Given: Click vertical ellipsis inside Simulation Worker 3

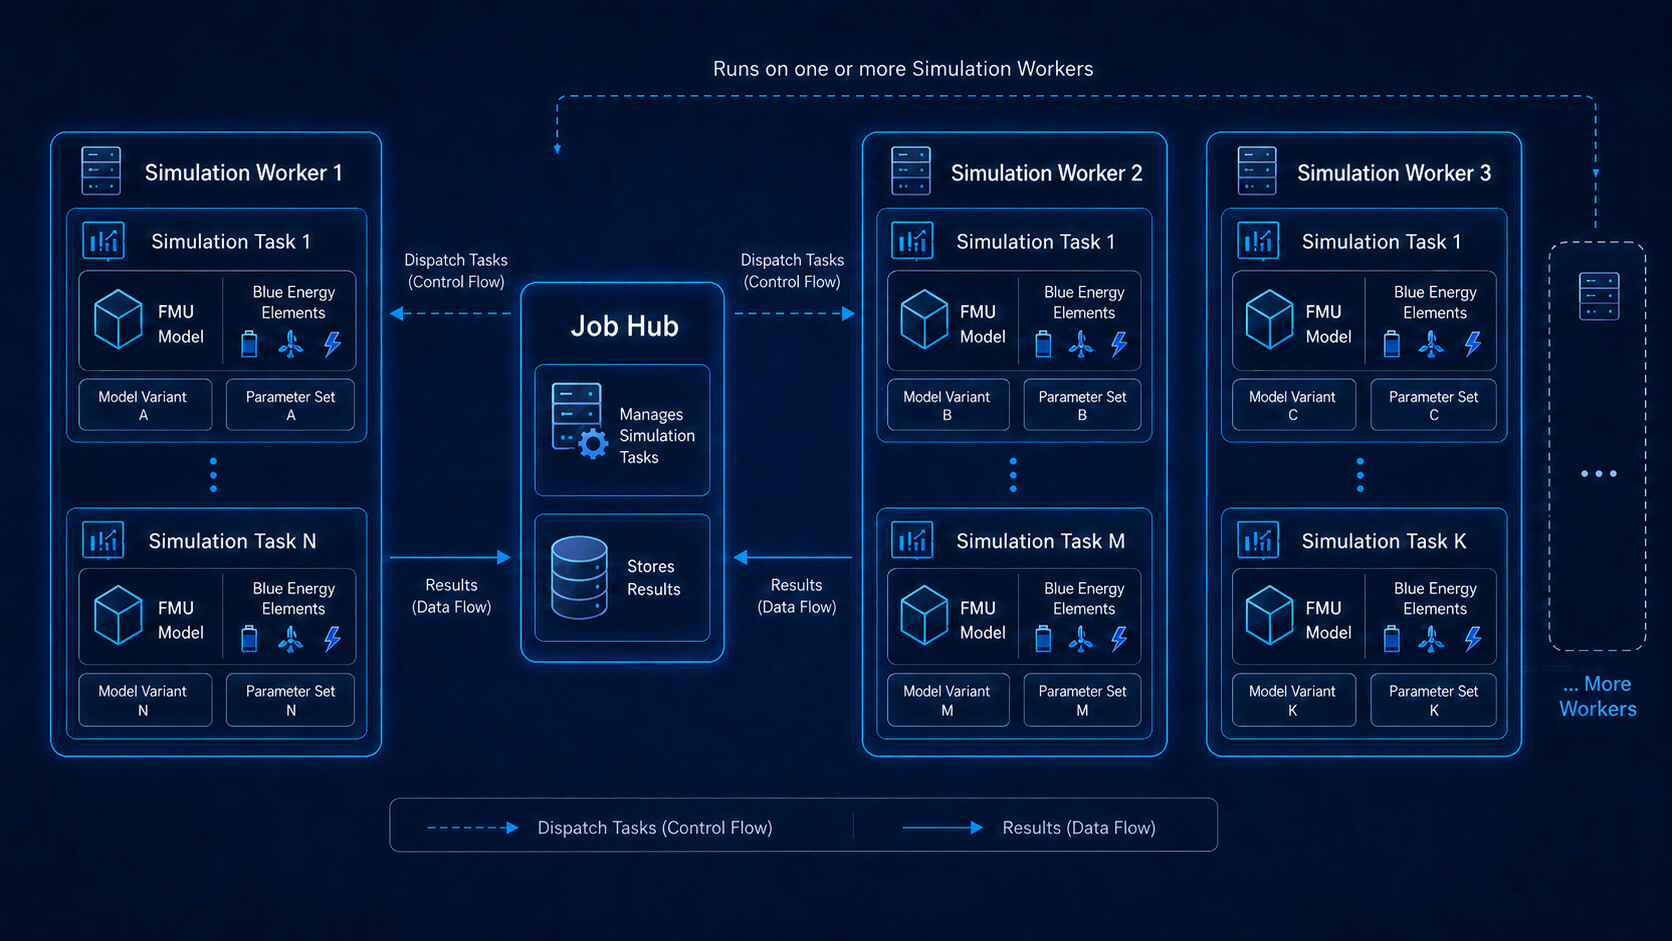Looking at the screenshot, I should click(1360, 475).
